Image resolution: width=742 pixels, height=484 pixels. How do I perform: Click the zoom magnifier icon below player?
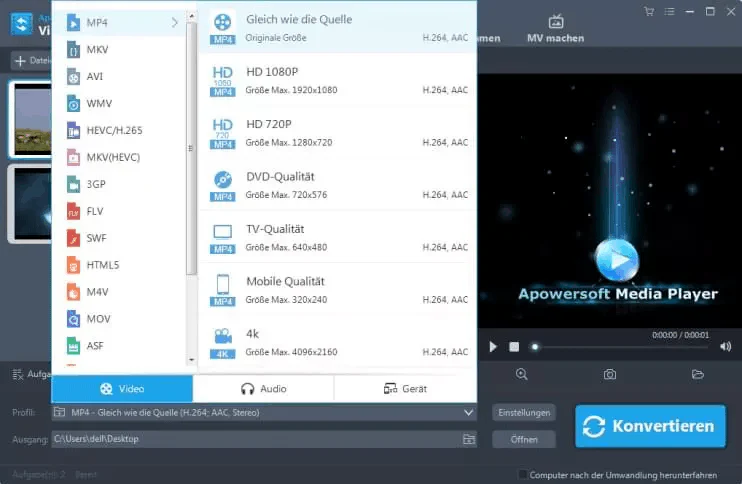[521, 374]
